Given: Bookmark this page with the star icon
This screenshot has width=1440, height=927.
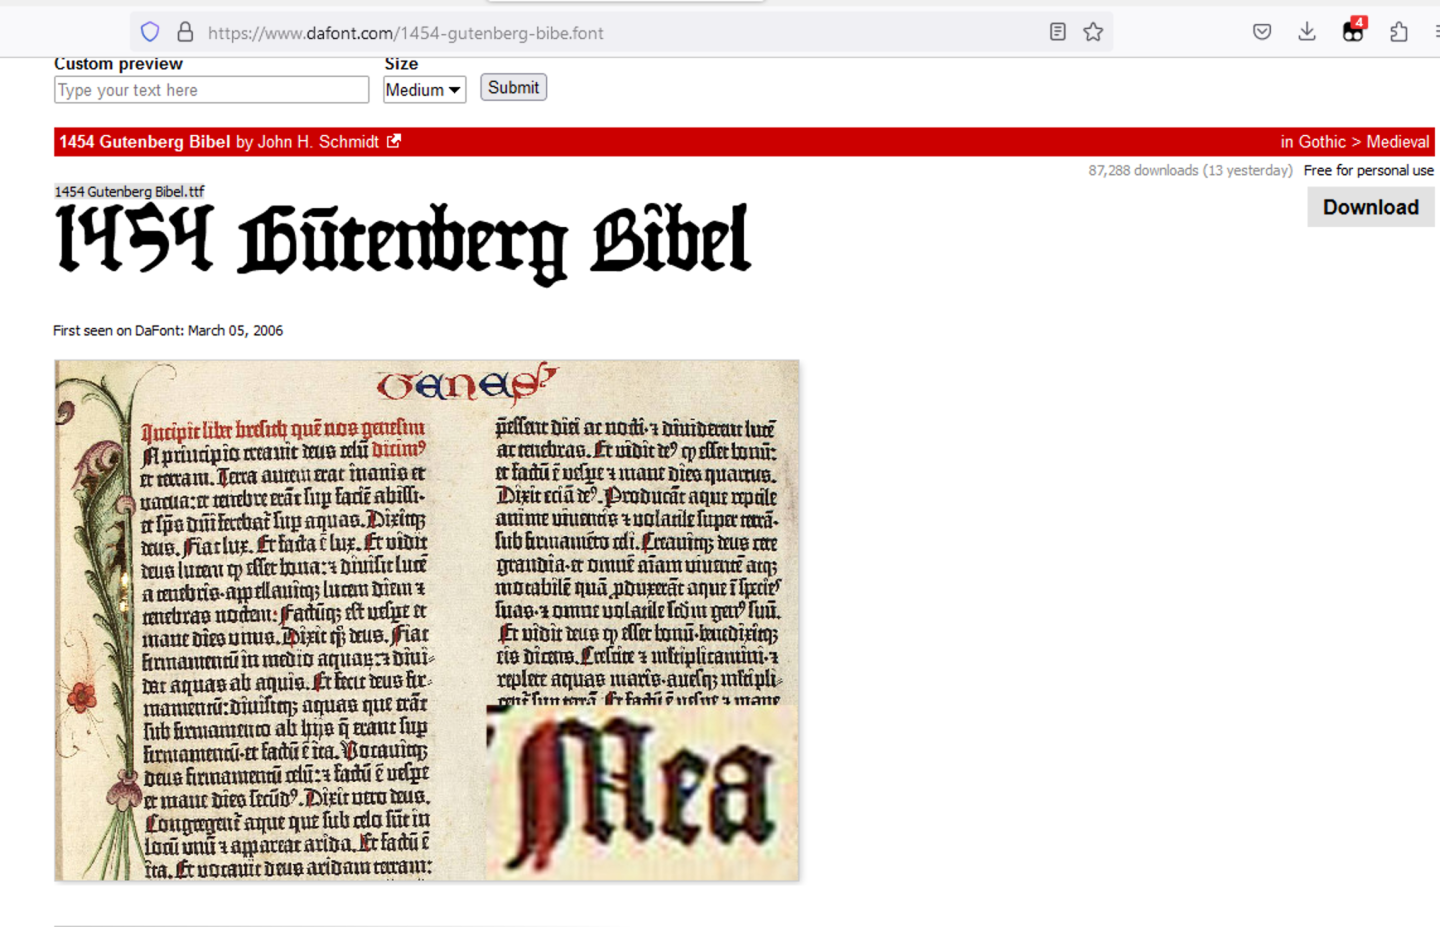Looking at the screenshot, I should [1093, 32].
